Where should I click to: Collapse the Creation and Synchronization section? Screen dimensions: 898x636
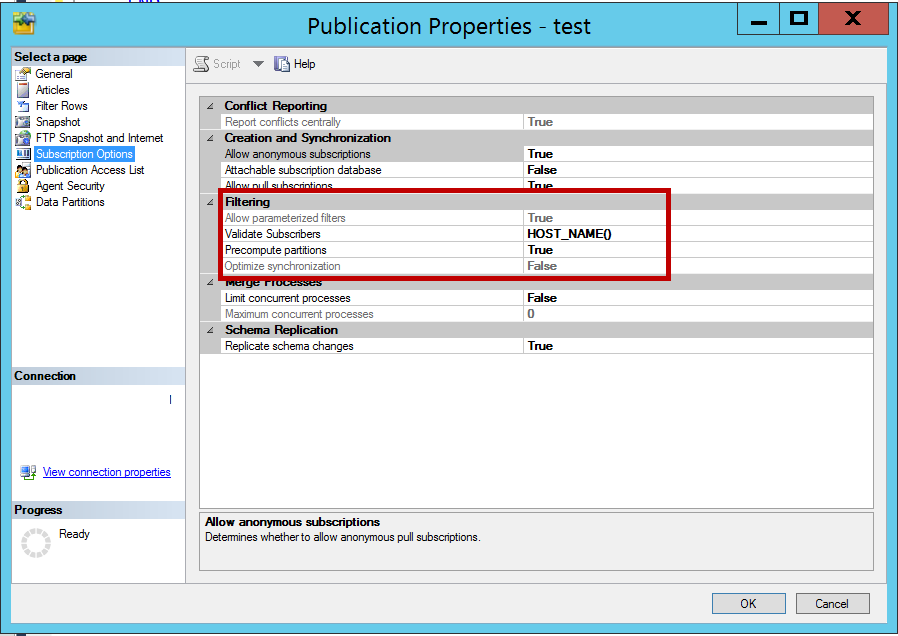210,138
